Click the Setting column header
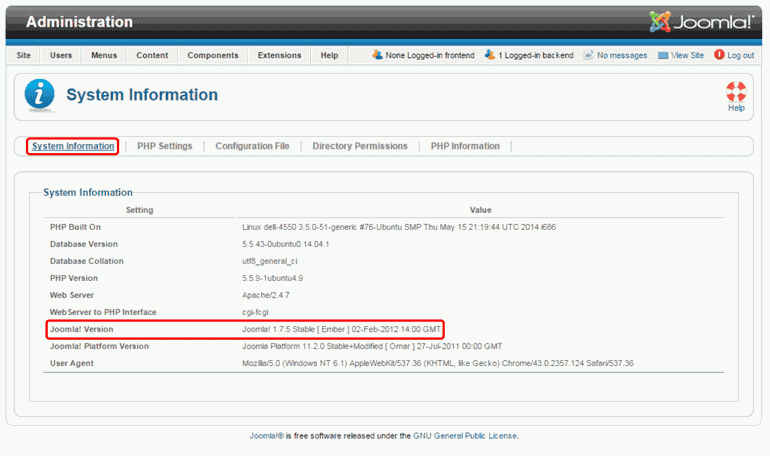 139,210
